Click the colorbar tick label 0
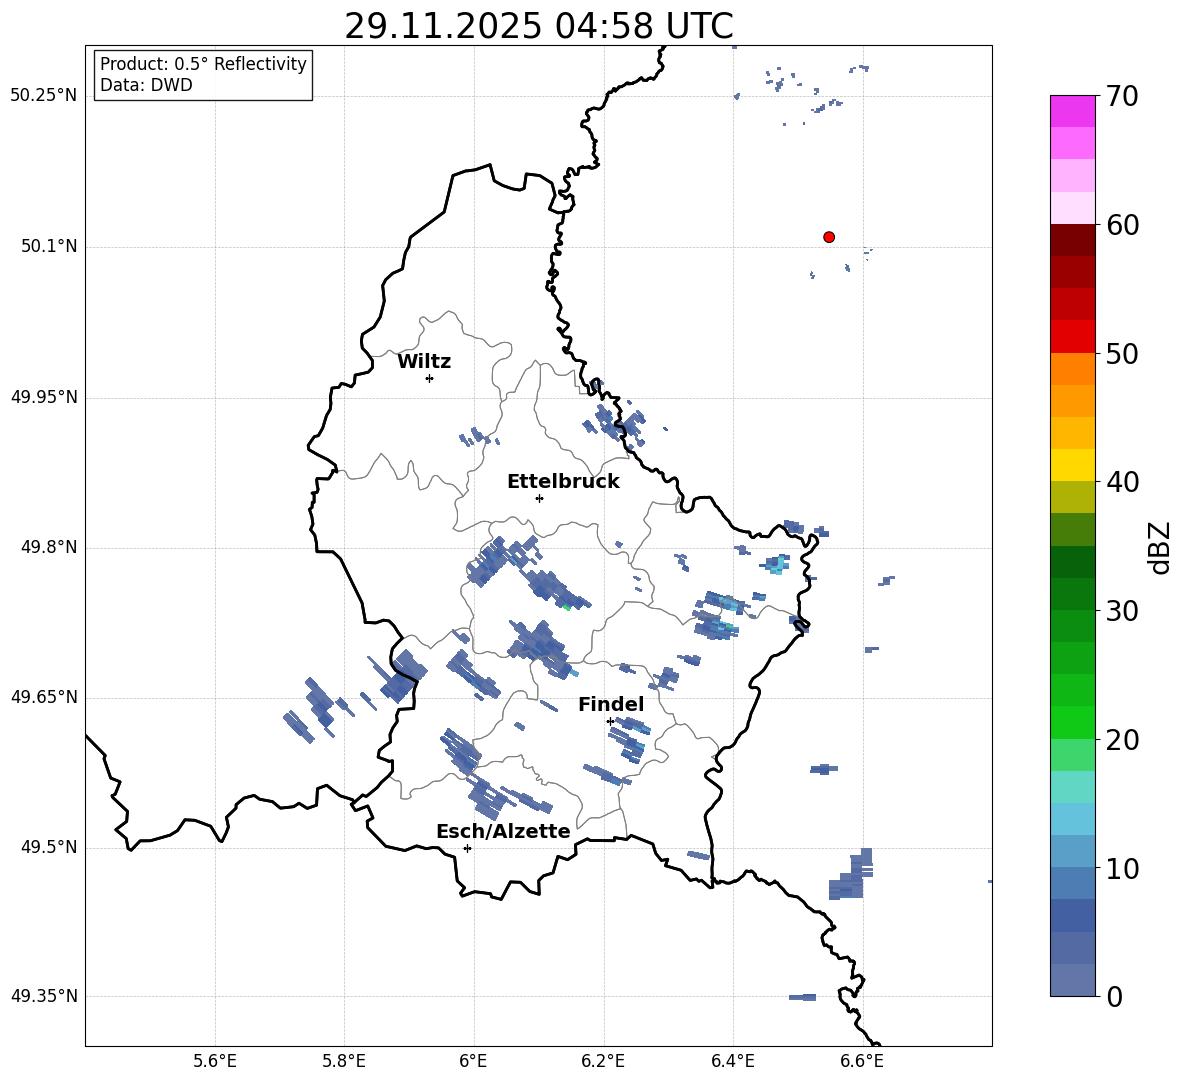1184x1081 pixels. pos(1114,997)
